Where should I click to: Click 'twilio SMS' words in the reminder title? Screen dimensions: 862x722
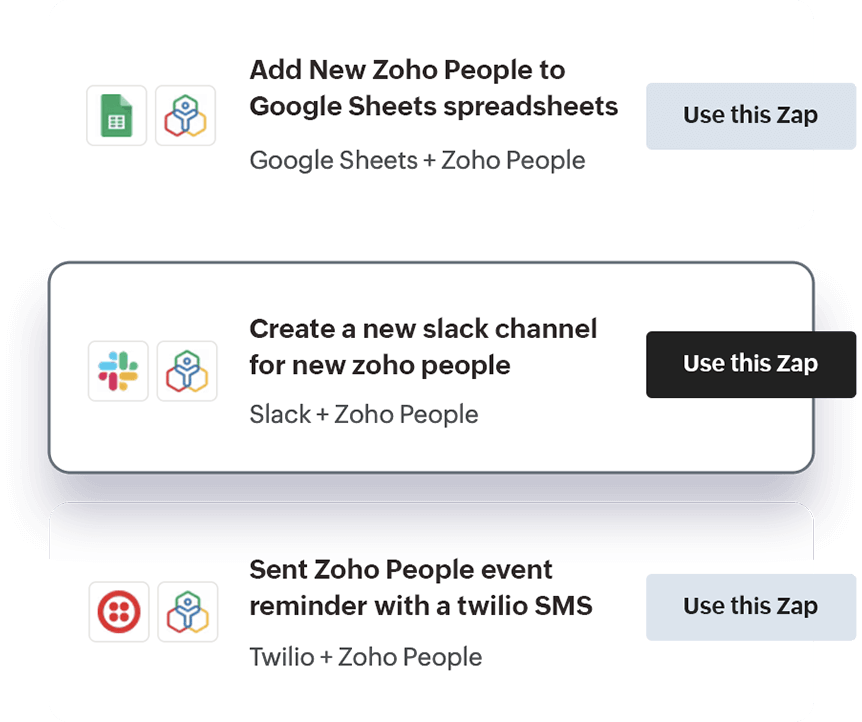click(x=525, y=606)
